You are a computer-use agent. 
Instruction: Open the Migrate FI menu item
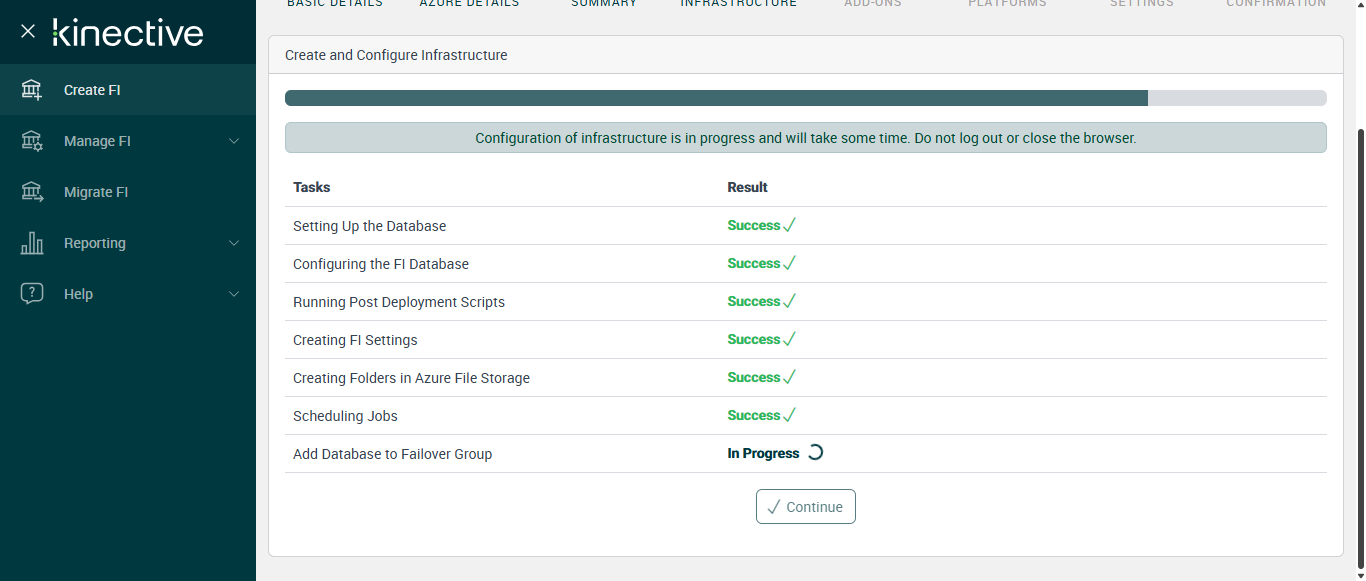point(96,192)
